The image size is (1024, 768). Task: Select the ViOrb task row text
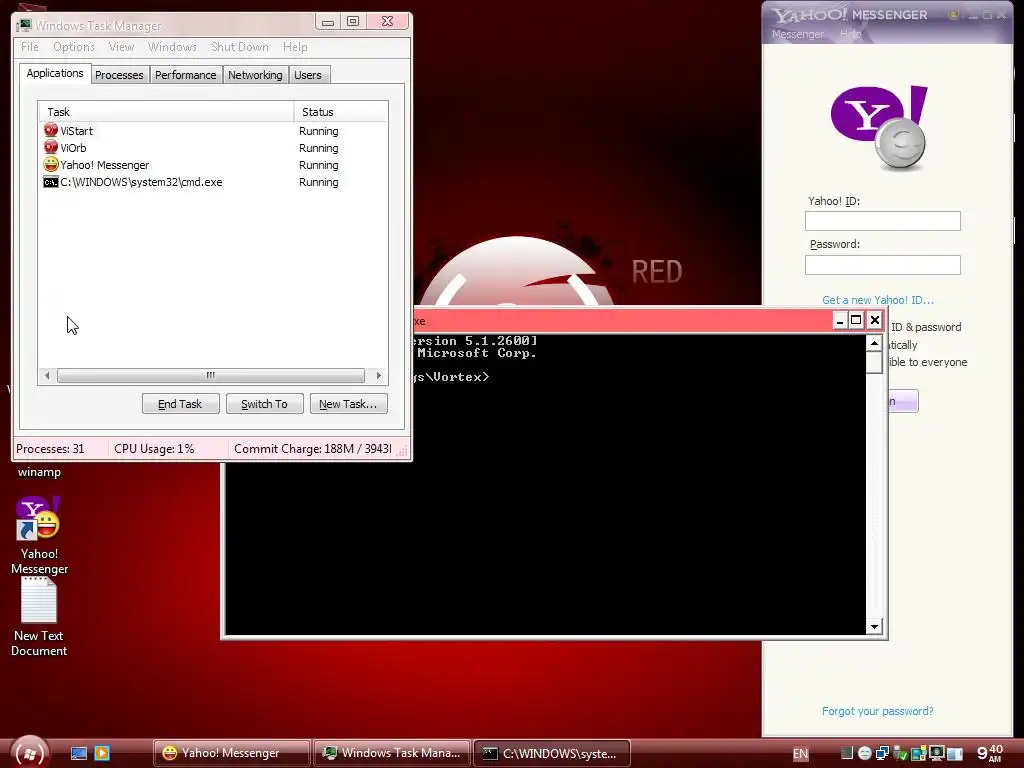73,148
